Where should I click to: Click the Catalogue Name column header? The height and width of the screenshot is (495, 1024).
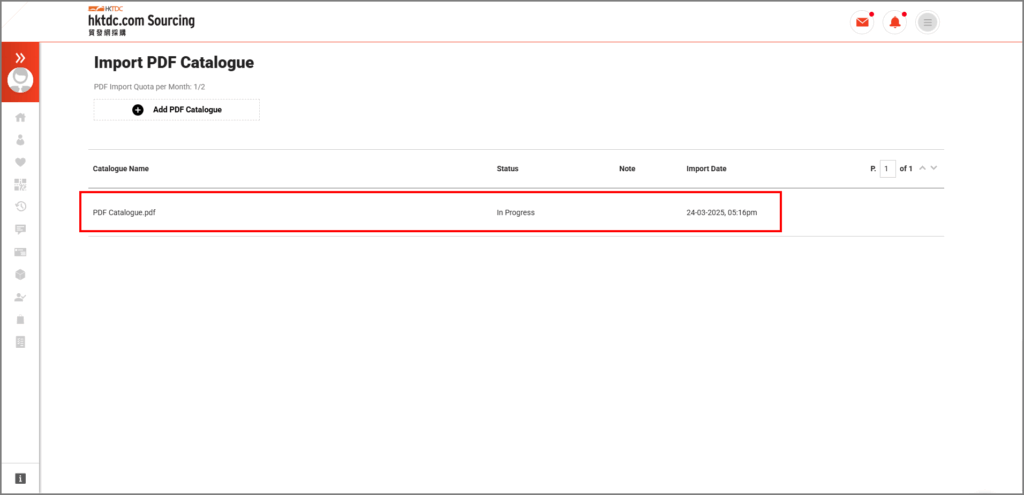tap(121, 169)
